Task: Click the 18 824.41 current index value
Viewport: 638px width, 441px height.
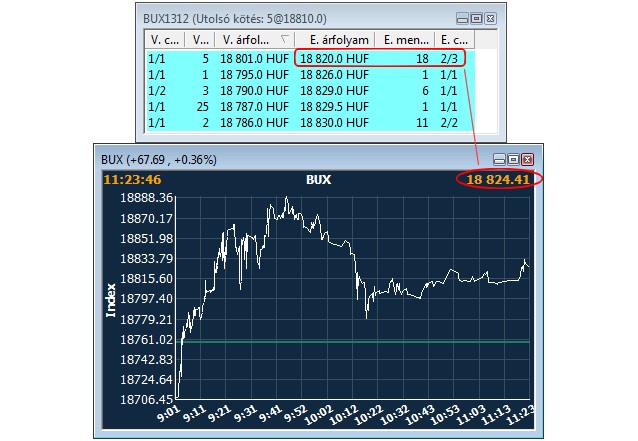Action: click(x=498, y=179)
